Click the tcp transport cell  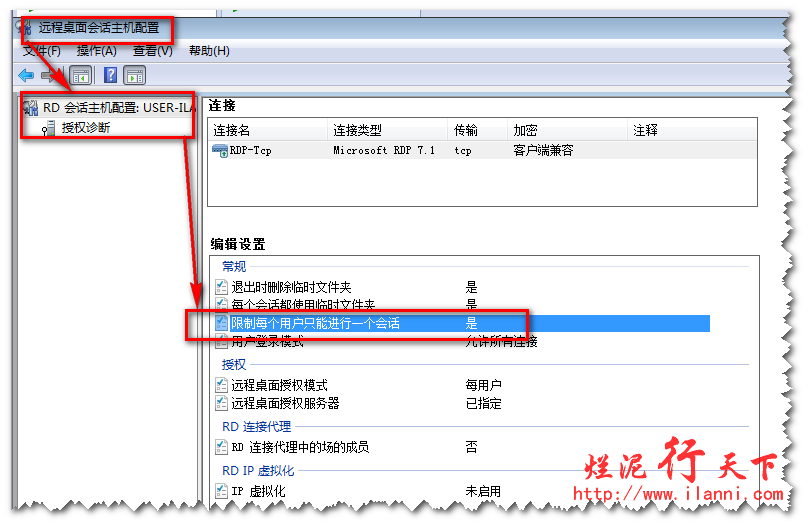[463, 150]
